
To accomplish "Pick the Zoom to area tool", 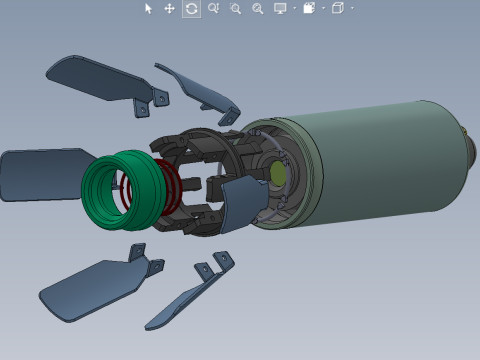I will 235,9.
